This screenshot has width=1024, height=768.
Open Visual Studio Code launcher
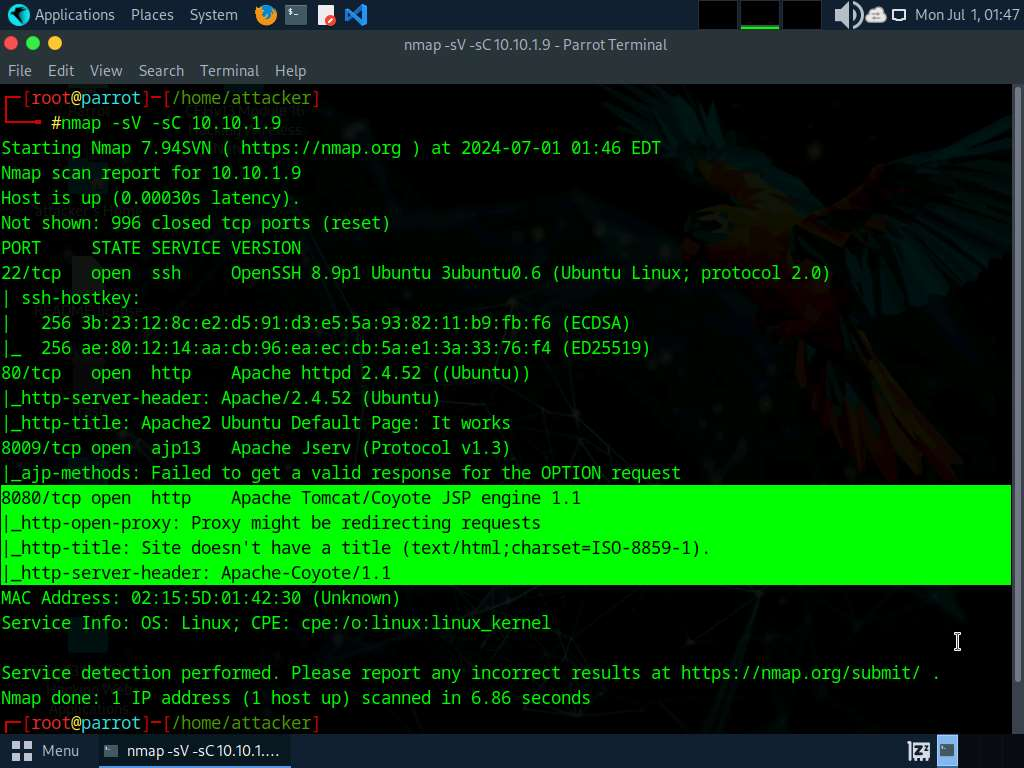[x=355, y=15]
